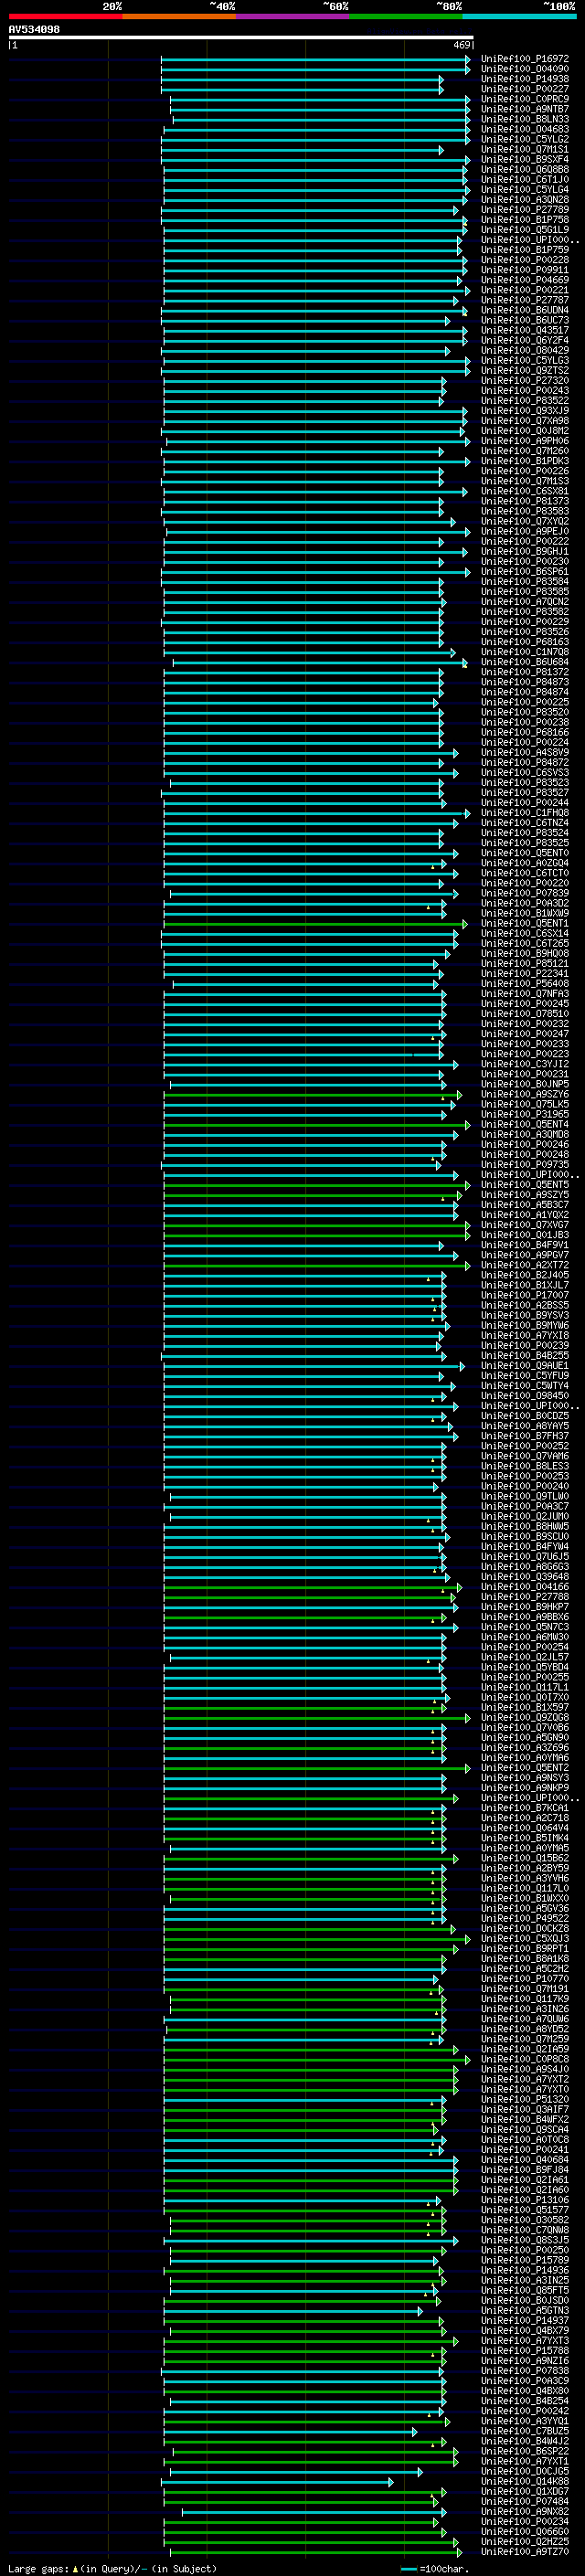This screenshot has height=2576, width=585.
Task: Click the UniRef100_Q5ENT5 label
Action: click(525, 1185)
